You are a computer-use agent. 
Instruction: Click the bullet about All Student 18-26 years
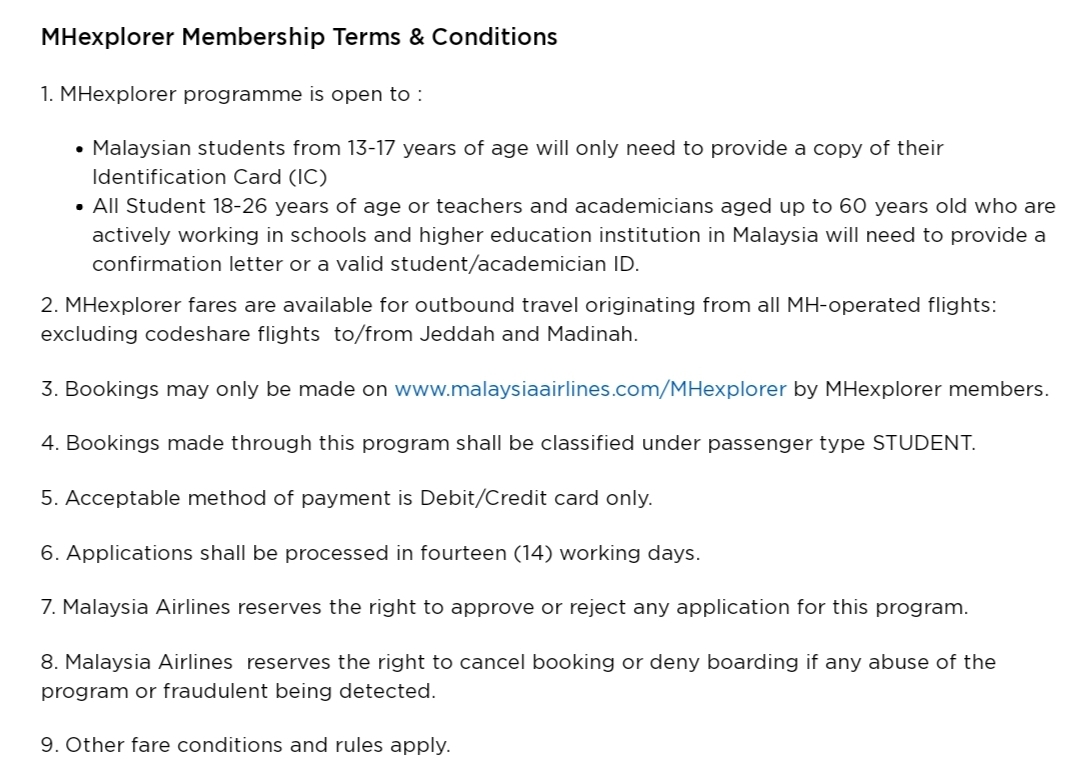tap(573, 206)
